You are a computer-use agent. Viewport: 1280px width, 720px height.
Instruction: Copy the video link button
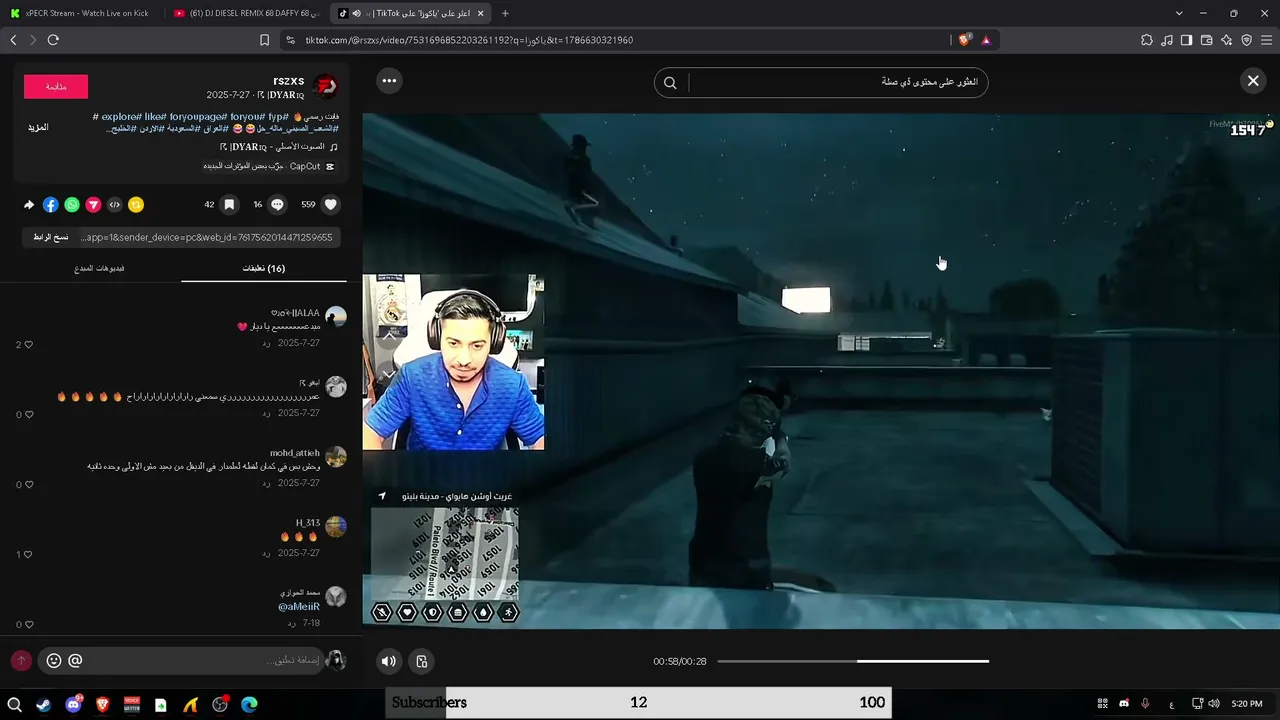click(50, 237)
